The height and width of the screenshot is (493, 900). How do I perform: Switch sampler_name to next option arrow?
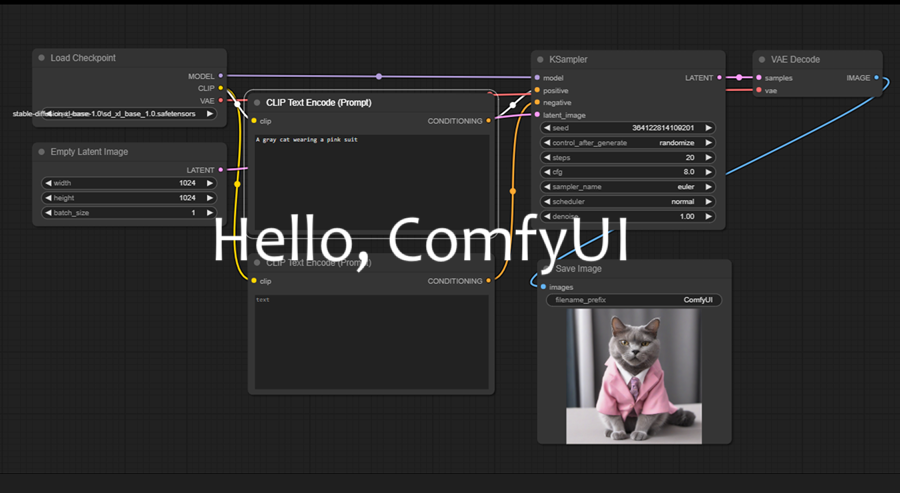pyautogui.click(x=709, y=187)
